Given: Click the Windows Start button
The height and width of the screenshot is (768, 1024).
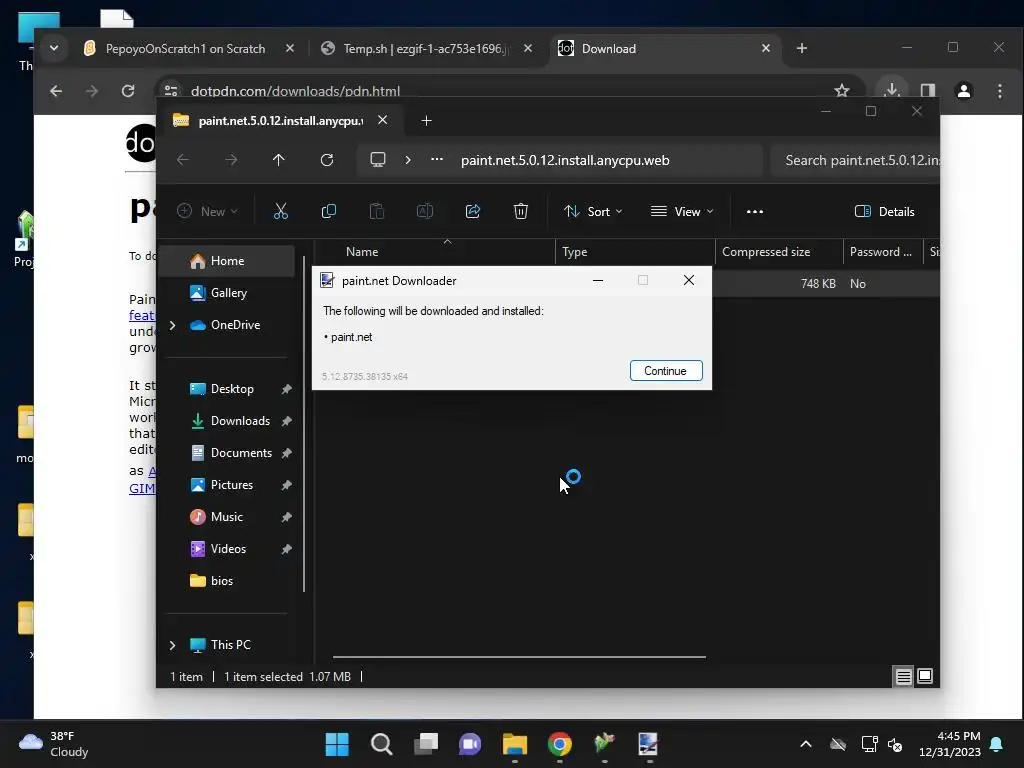Looking at the screenshot, I should point(337,744).
